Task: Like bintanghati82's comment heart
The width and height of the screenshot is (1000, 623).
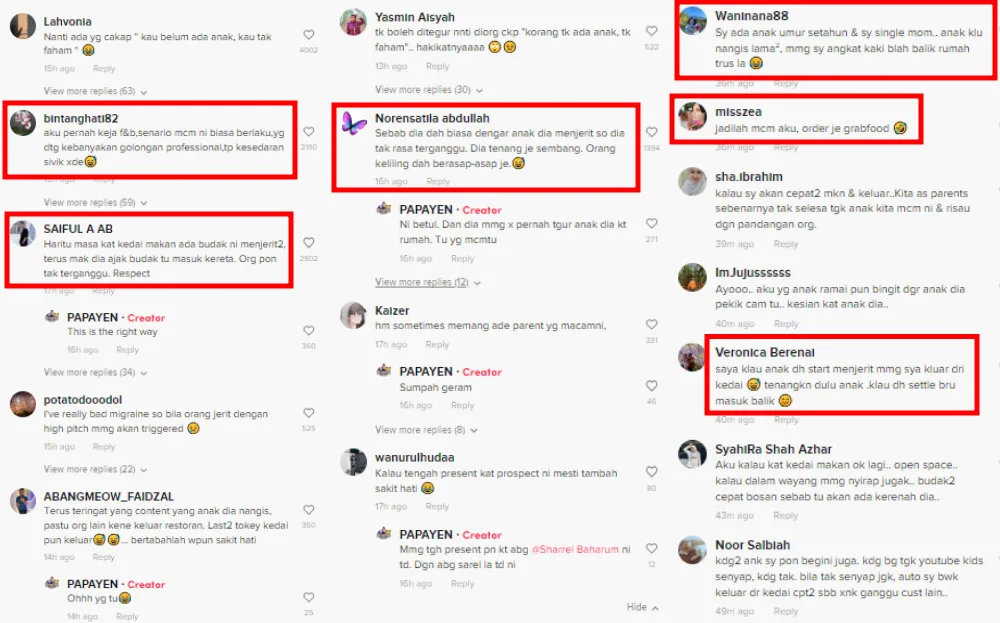Action: click(x=309, y=132)
